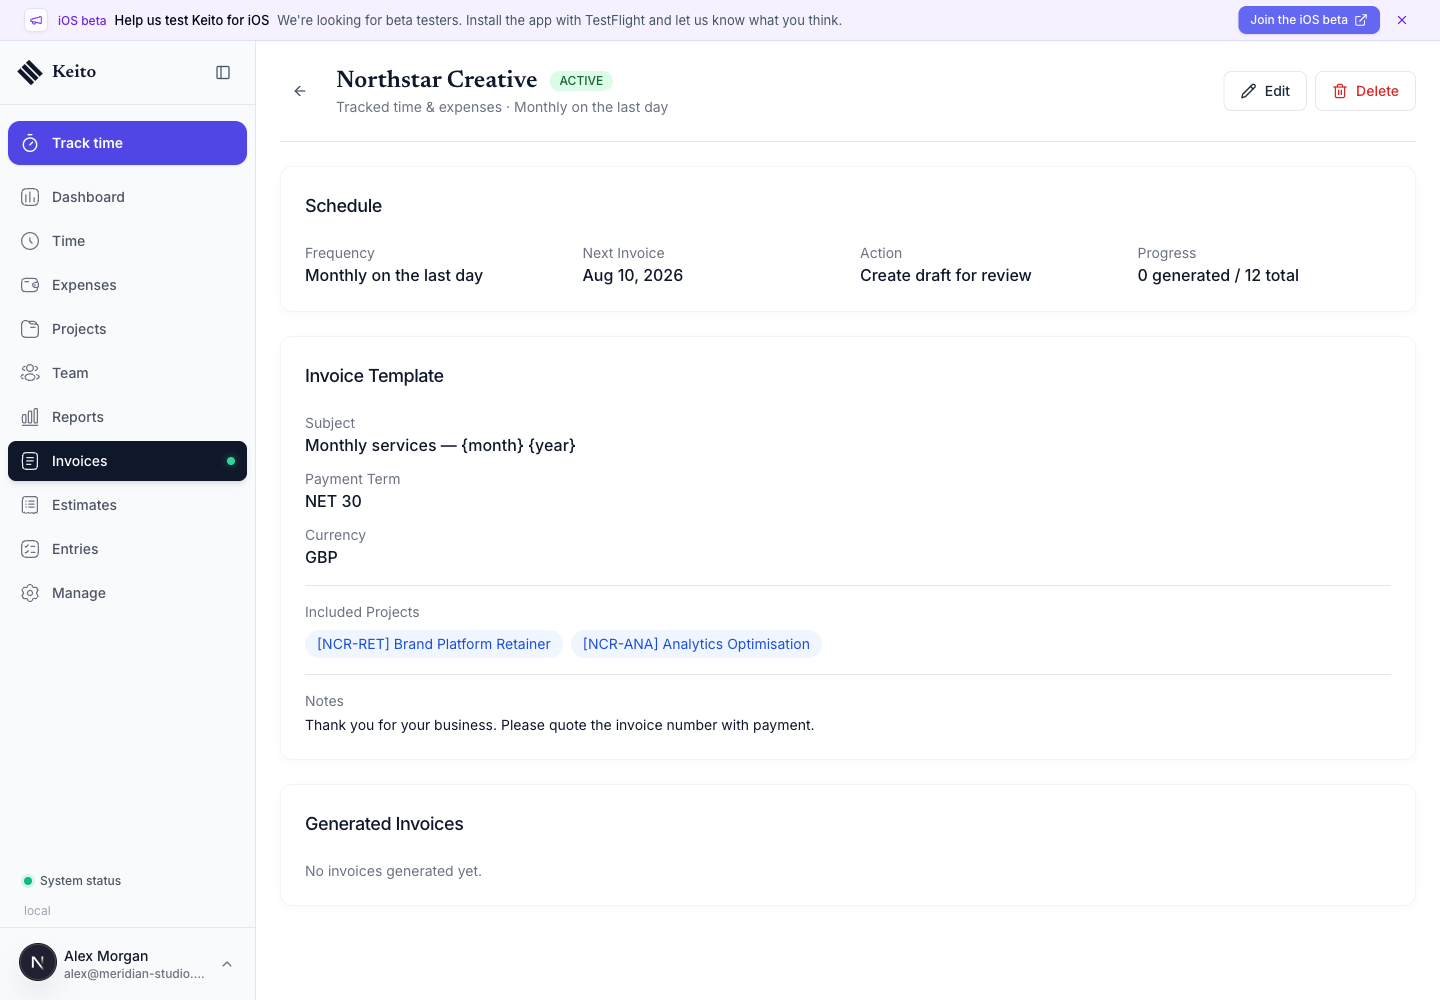Image resolution: width=1440 pixels, height=1000 pixels.
Task: Click the Create draft for review action value
Action: tap(946, 275)
